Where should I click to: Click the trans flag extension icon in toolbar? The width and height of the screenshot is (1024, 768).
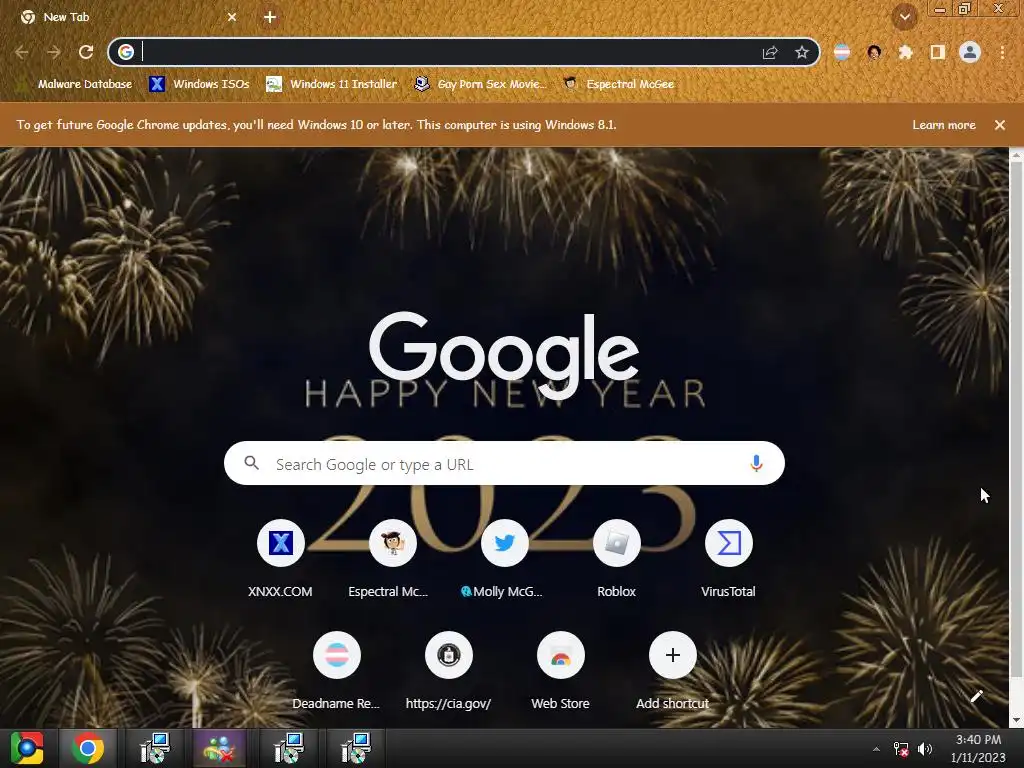[x=842, y=52]
